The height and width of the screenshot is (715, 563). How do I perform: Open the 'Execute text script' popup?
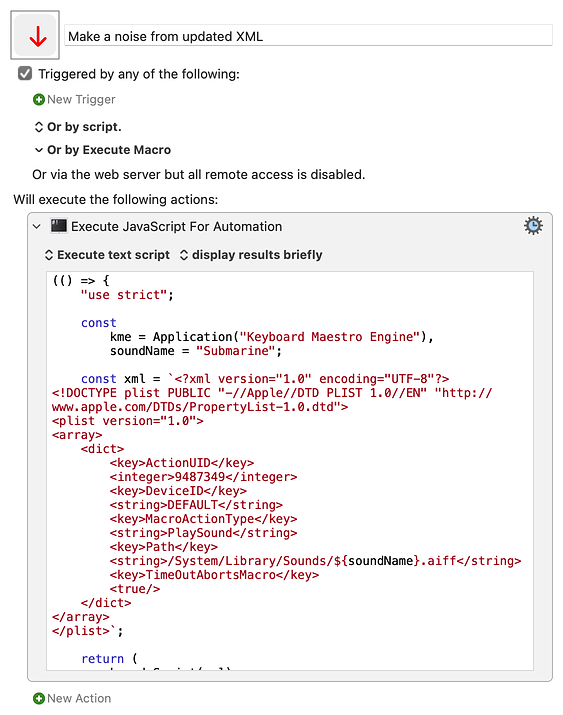coord(108,255)
